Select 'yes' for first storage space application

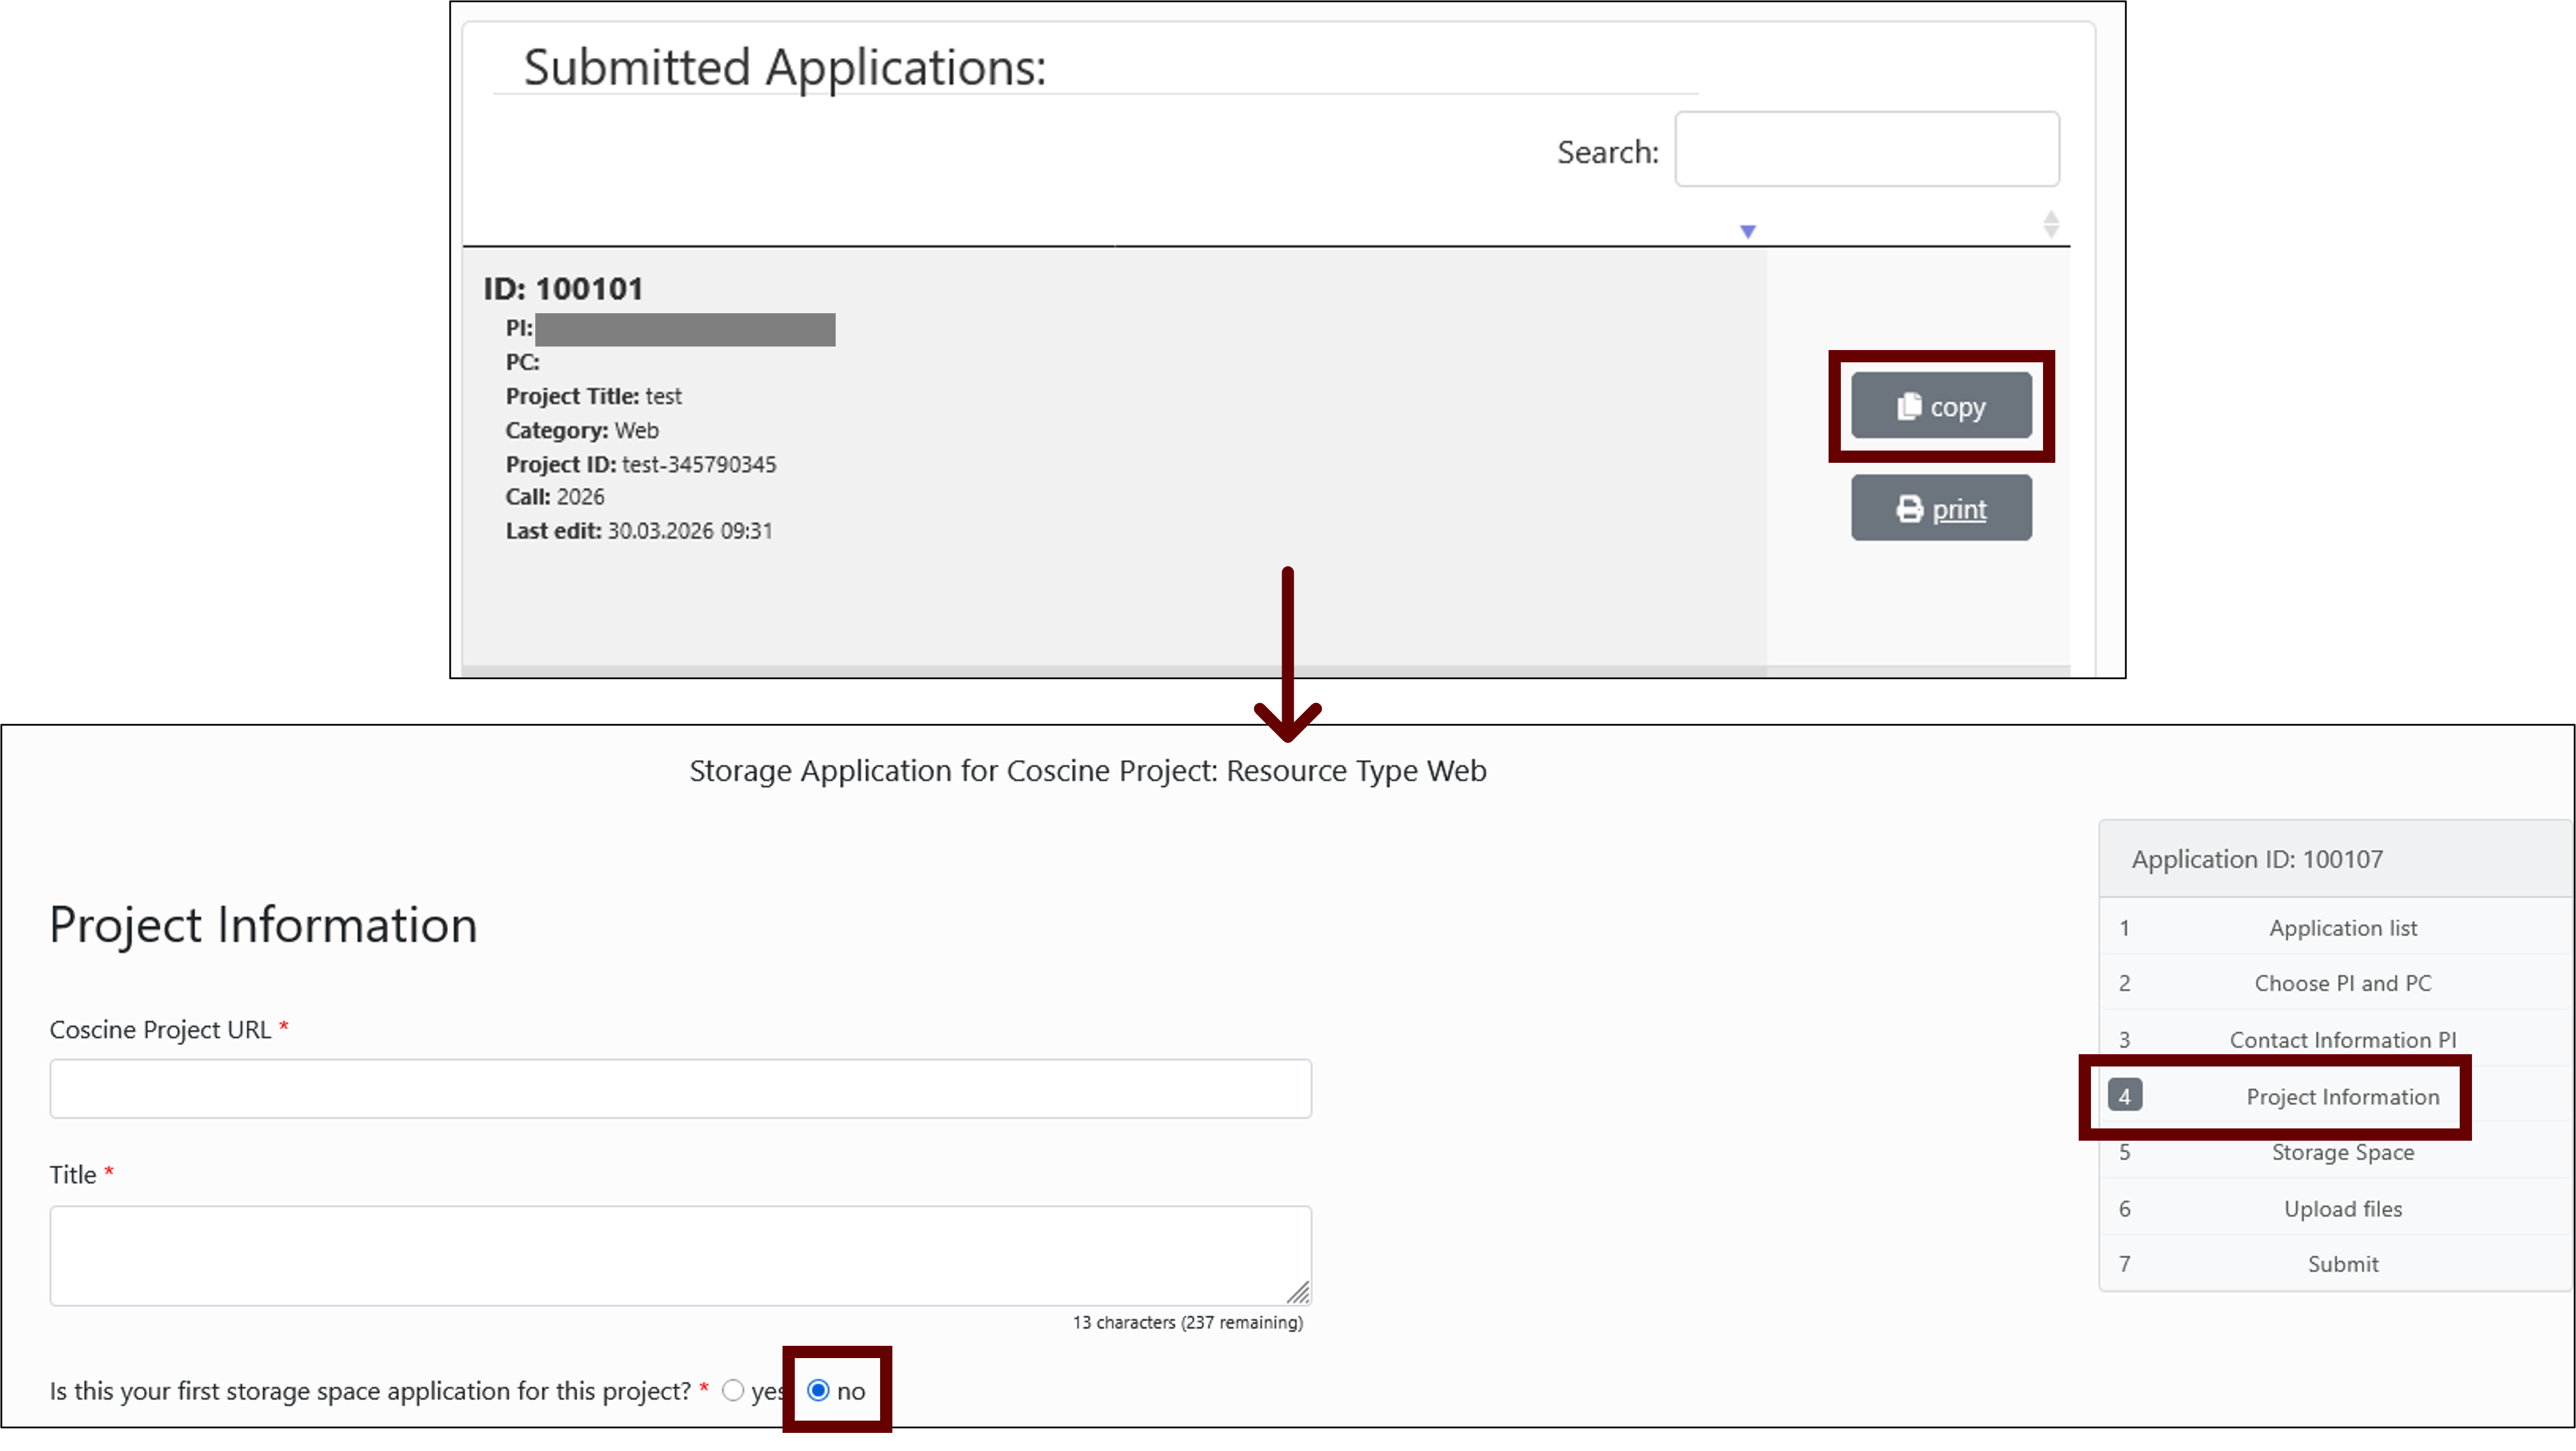(733, 1390)
